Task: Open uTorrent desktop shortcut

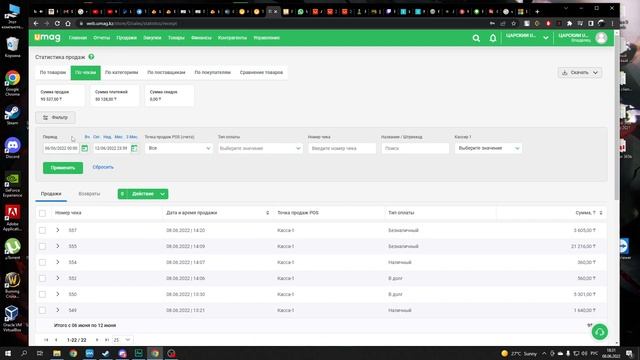Action: click(x=12, y=249)
